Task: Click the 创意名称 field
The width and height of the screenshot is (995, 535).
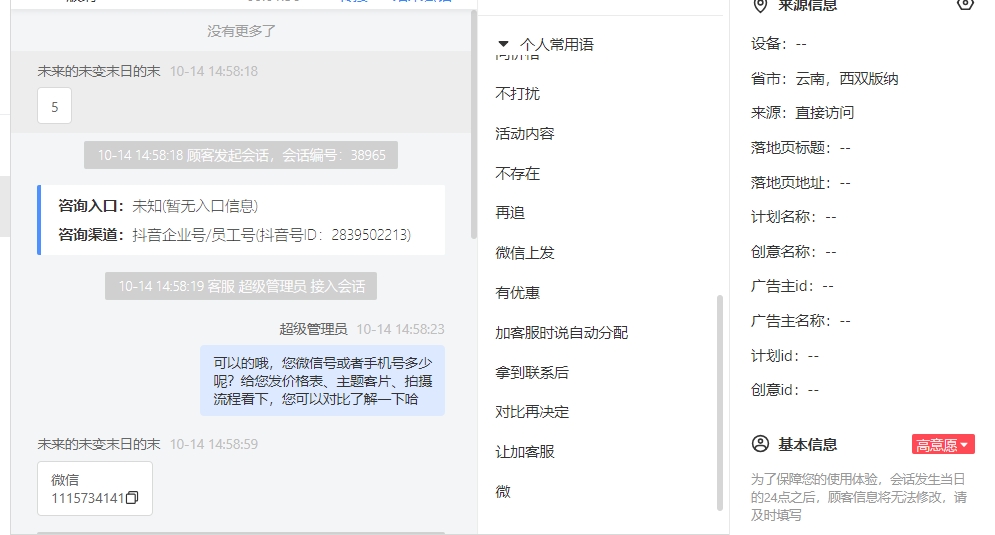Action: [x=793, y=252]
